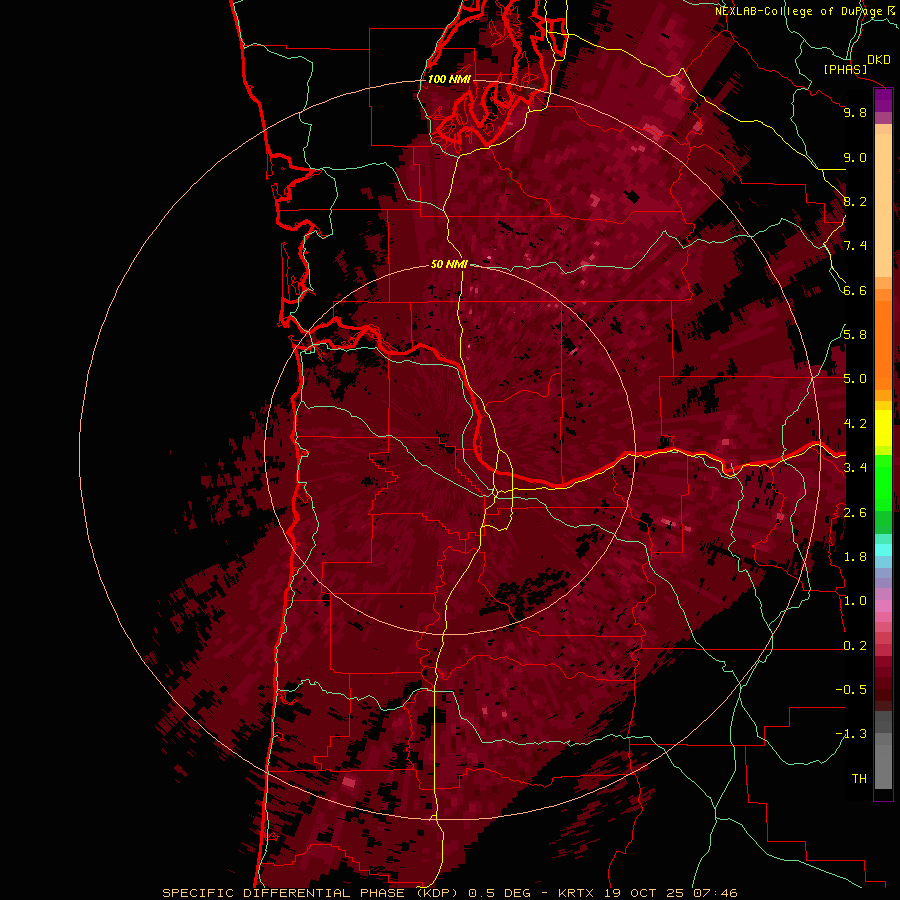
Task: Select the -1.3 value on the color scale
Action: (x=851, y=734)
